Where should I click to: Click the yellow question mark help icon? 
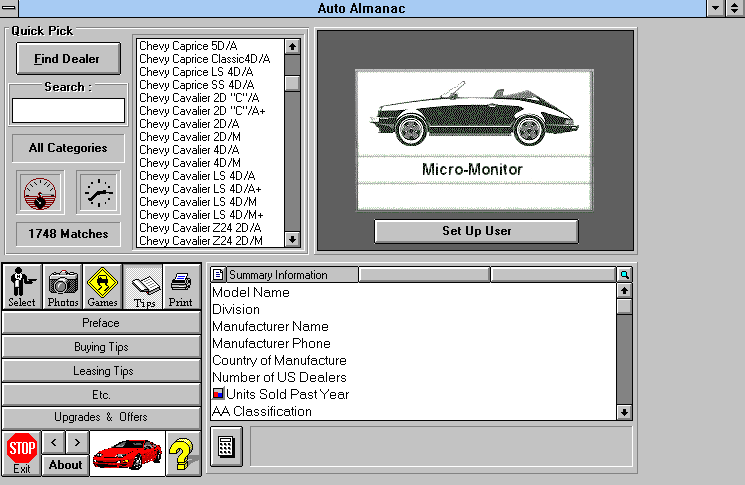pyautogui.click(x=182, y=454)
